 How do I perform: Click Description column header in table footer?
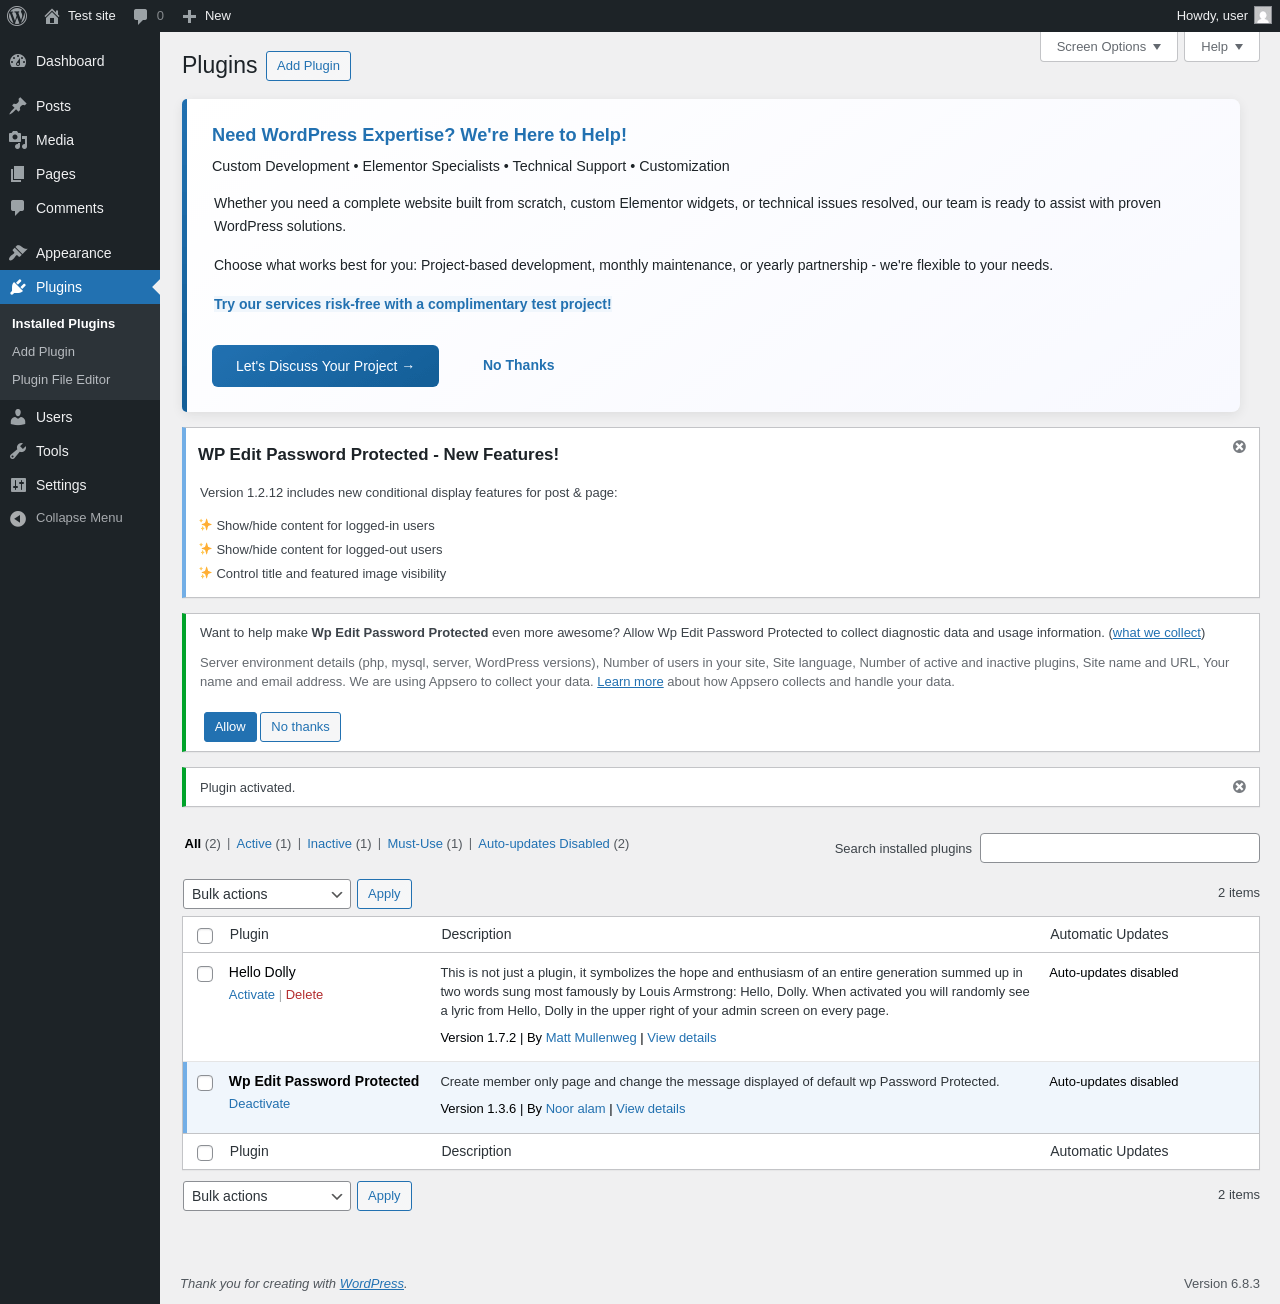pos(476,1151)
